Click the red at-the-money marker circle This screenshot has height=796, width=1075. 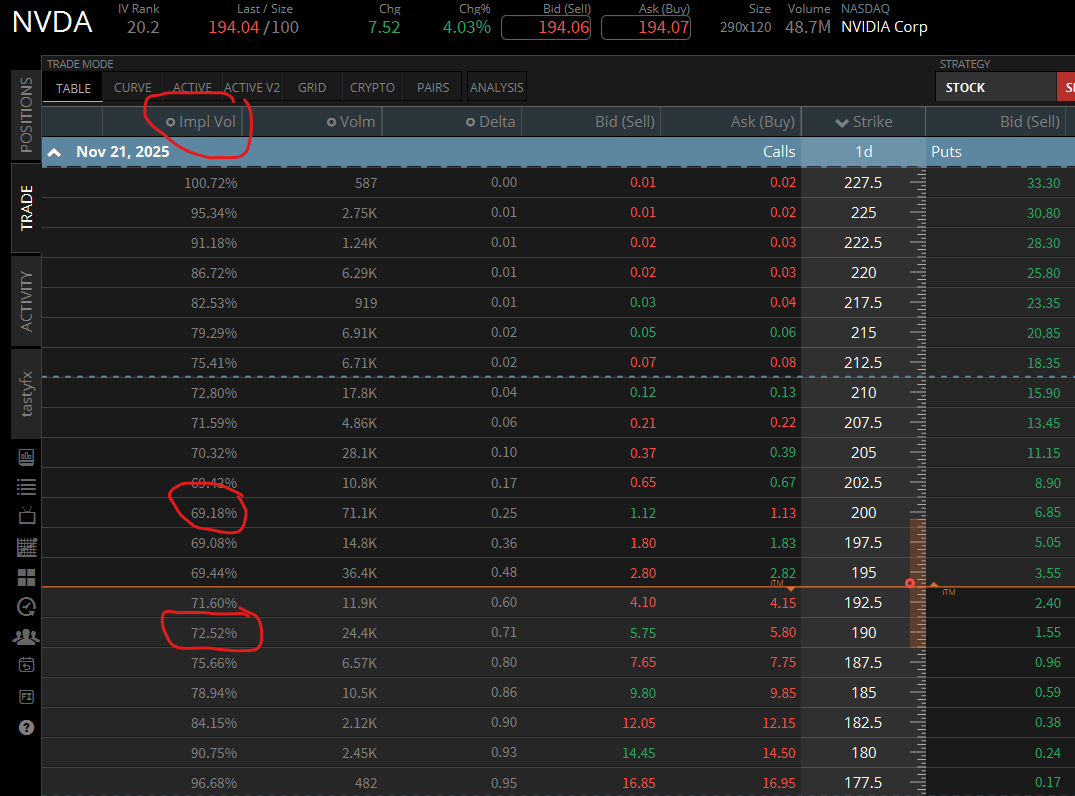[x=910, y=583]
